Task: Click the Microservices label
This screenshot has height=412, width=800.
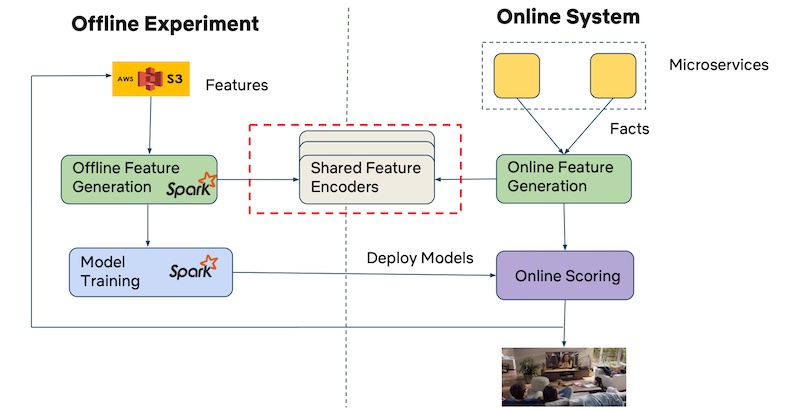Action: click(x=718, y=65)
